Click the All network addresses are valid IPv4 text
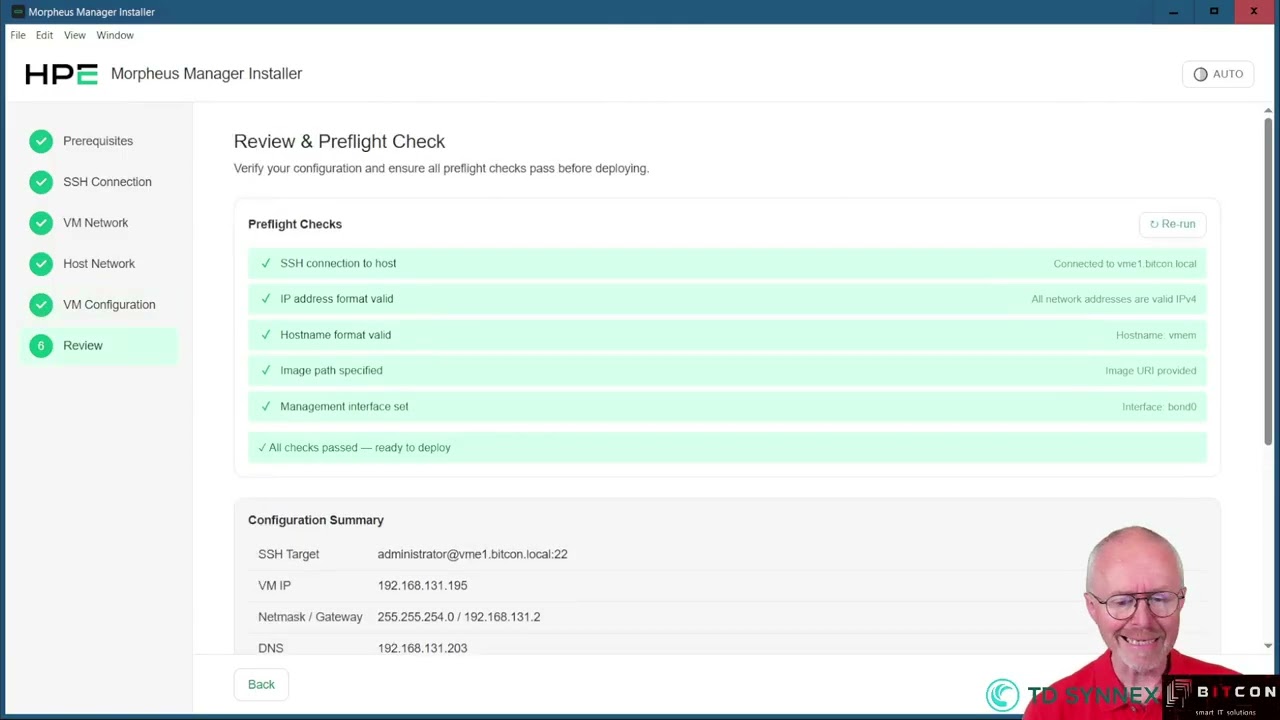This screenshot has width=1280, height=720. tap(1113, 299)
